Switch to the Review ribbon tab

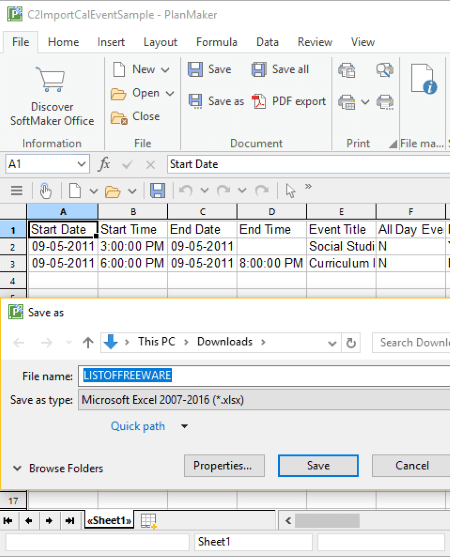315,42
